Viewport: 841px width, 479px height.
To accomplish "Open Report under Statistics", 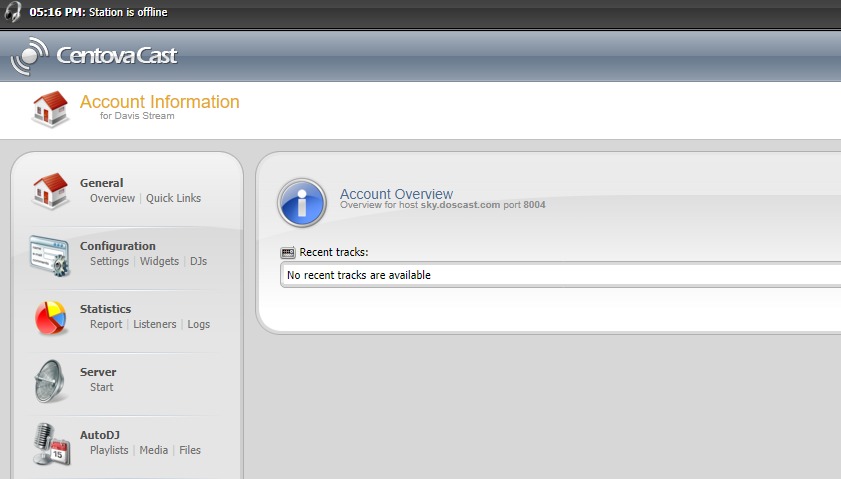I will (x=106, y=324).
